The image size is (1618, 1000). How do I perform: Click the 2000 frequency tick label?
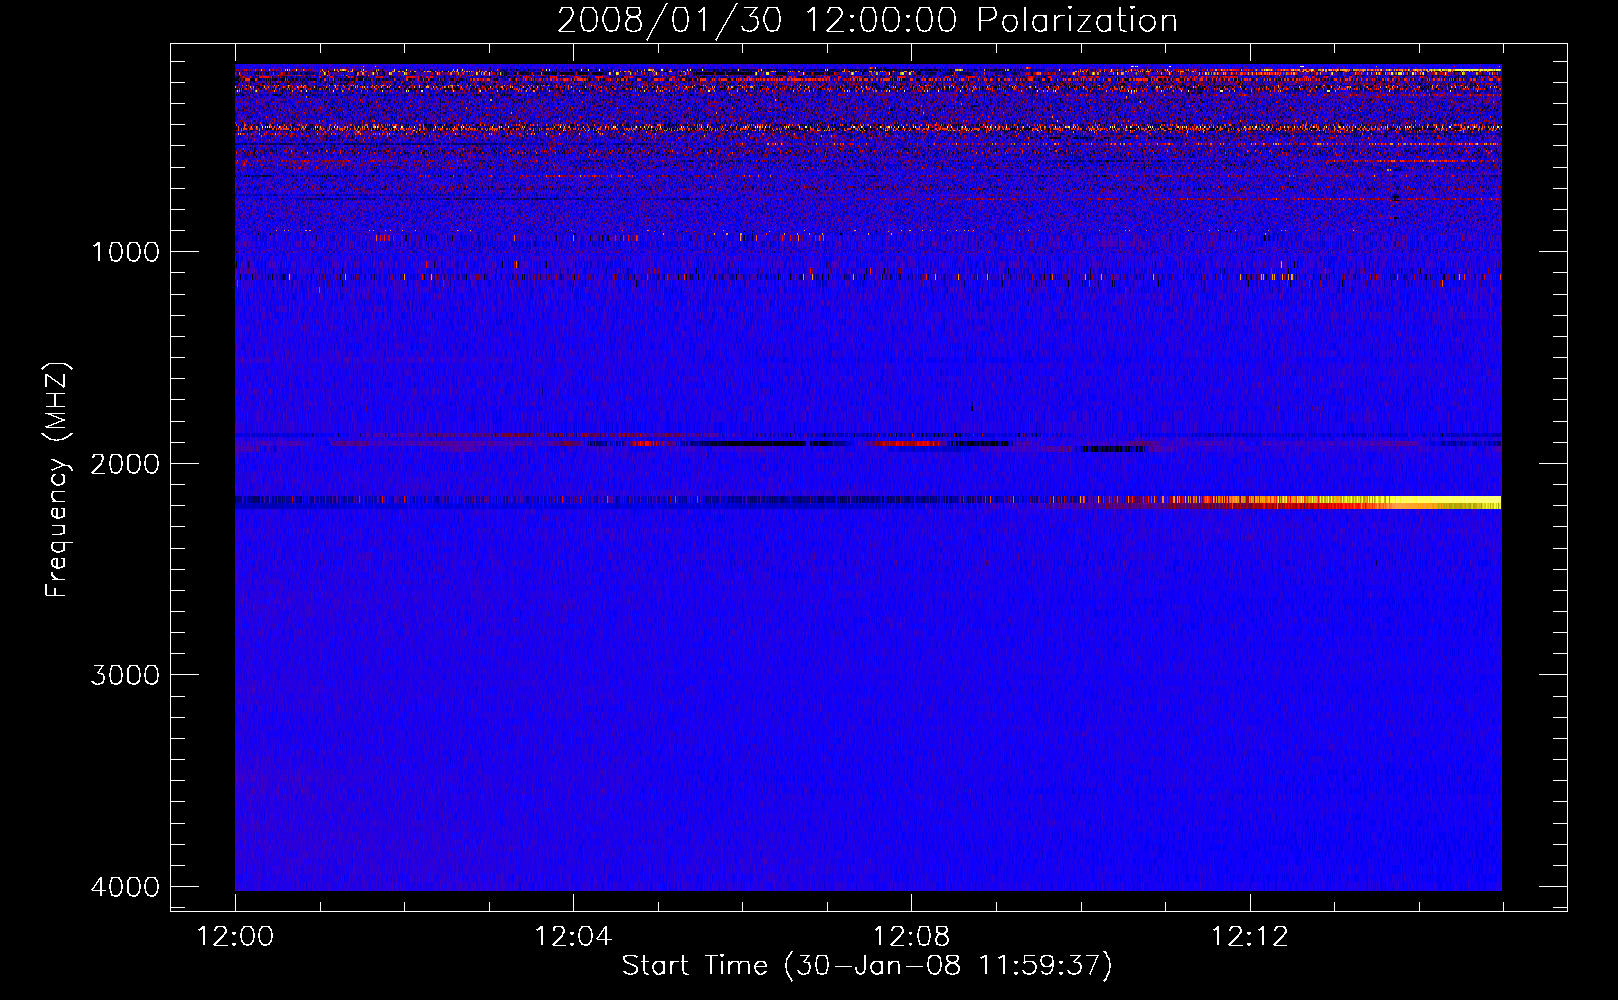tap(125, 464)
